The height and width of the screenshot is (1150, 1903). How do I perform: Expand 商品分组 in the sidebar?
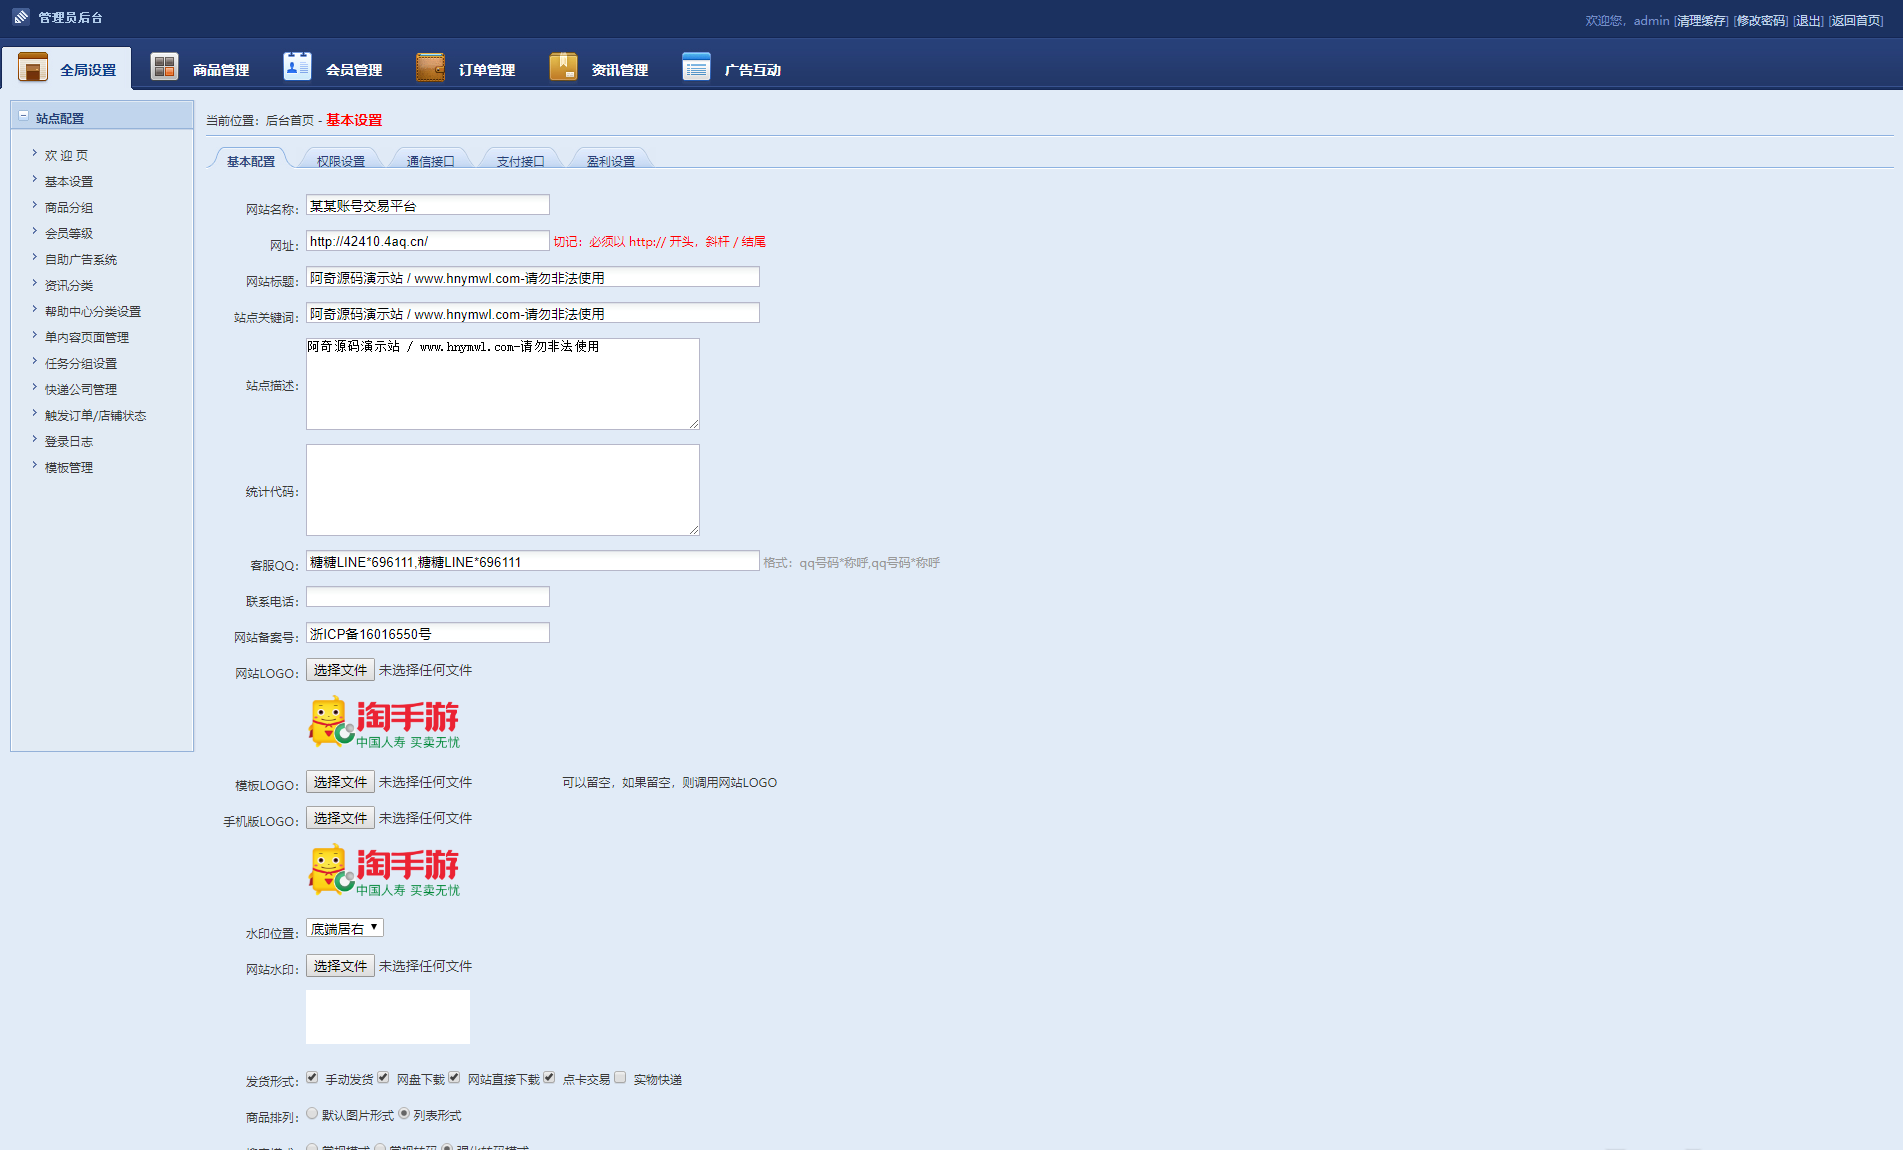click(x=68, y=208)
